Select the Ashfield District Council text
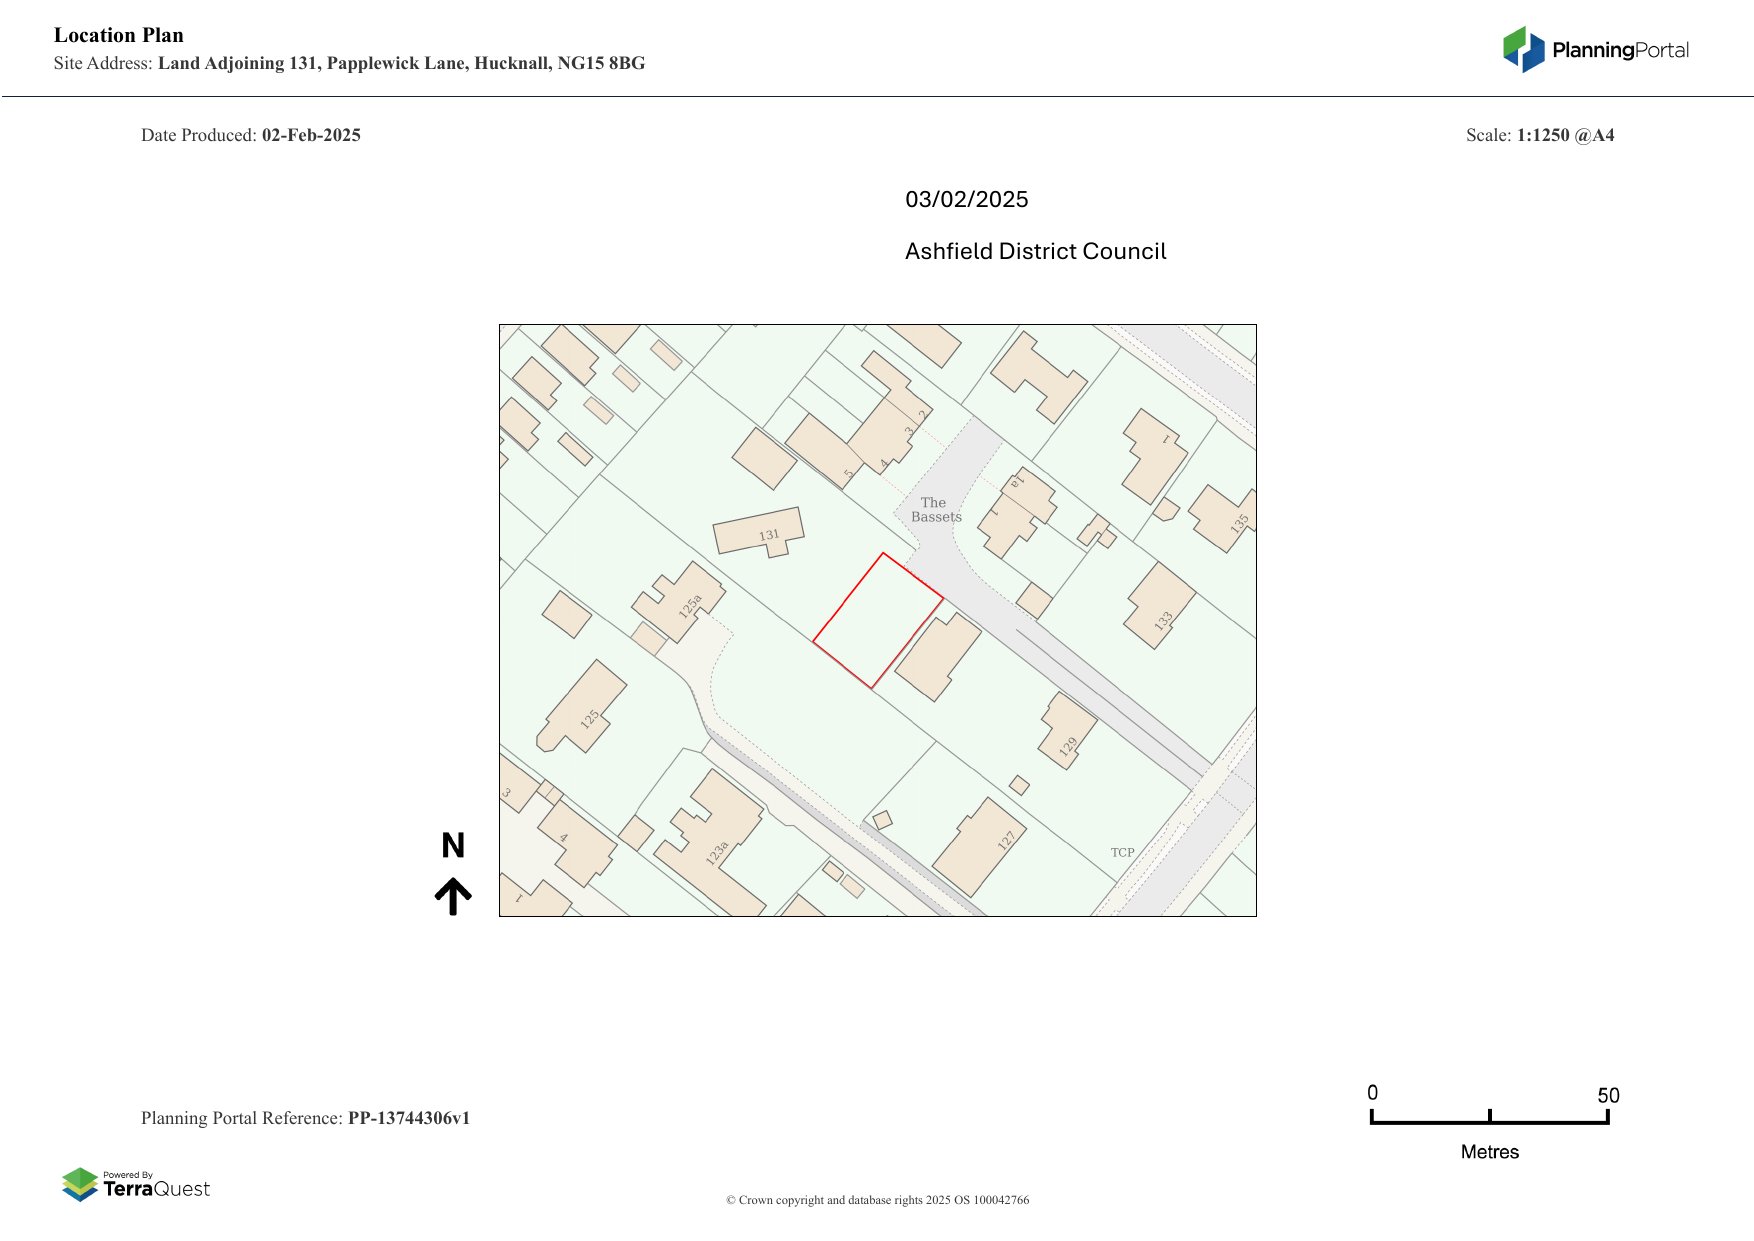This screenshot has width=1754, height=1241. point(1035,251)
